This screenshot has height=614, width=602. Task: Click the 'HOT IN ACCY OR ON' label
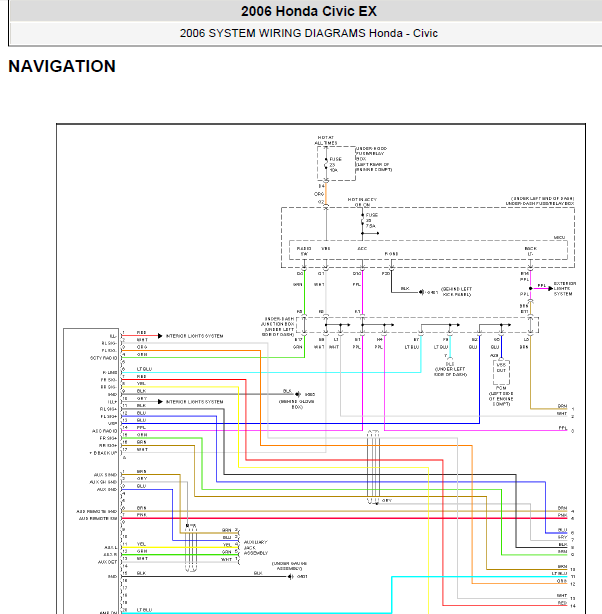coord(362,202)
